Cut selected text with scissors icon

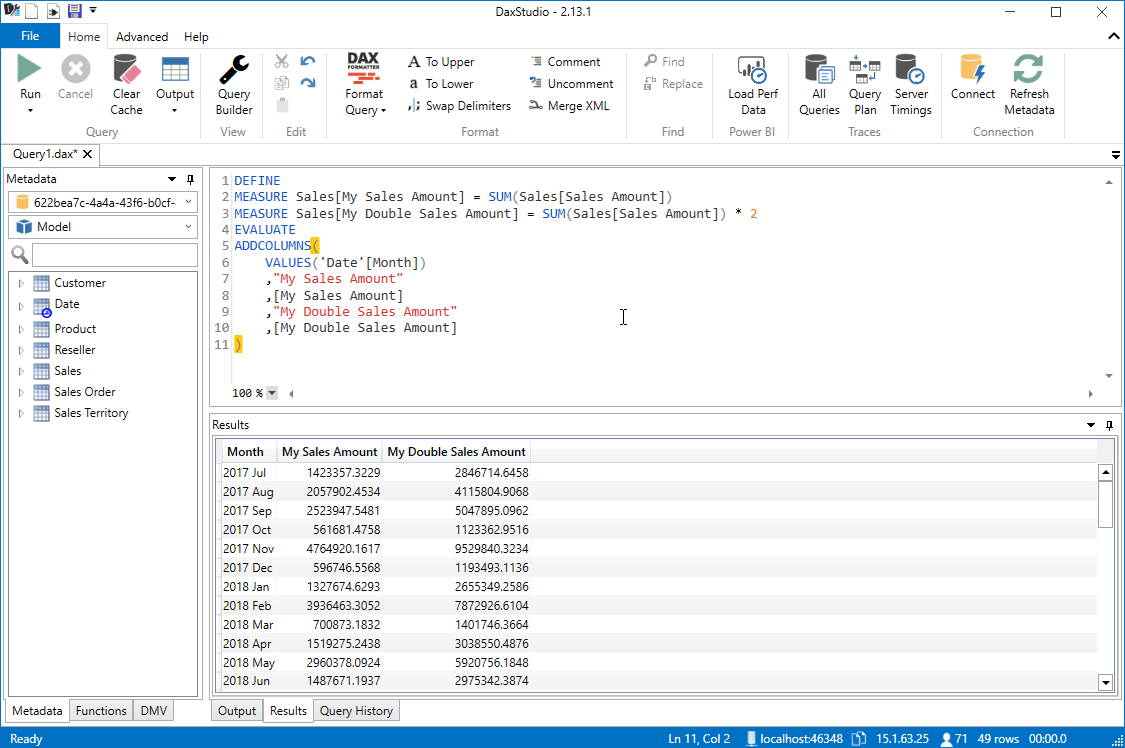pos(282,62)
